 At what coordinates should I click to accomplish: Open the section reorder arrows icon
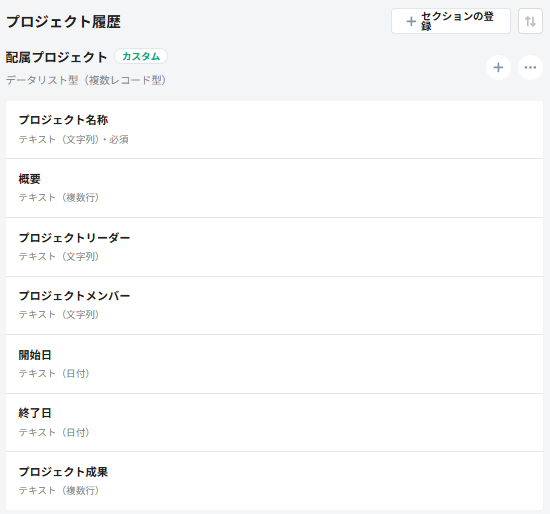coord(530,21)
